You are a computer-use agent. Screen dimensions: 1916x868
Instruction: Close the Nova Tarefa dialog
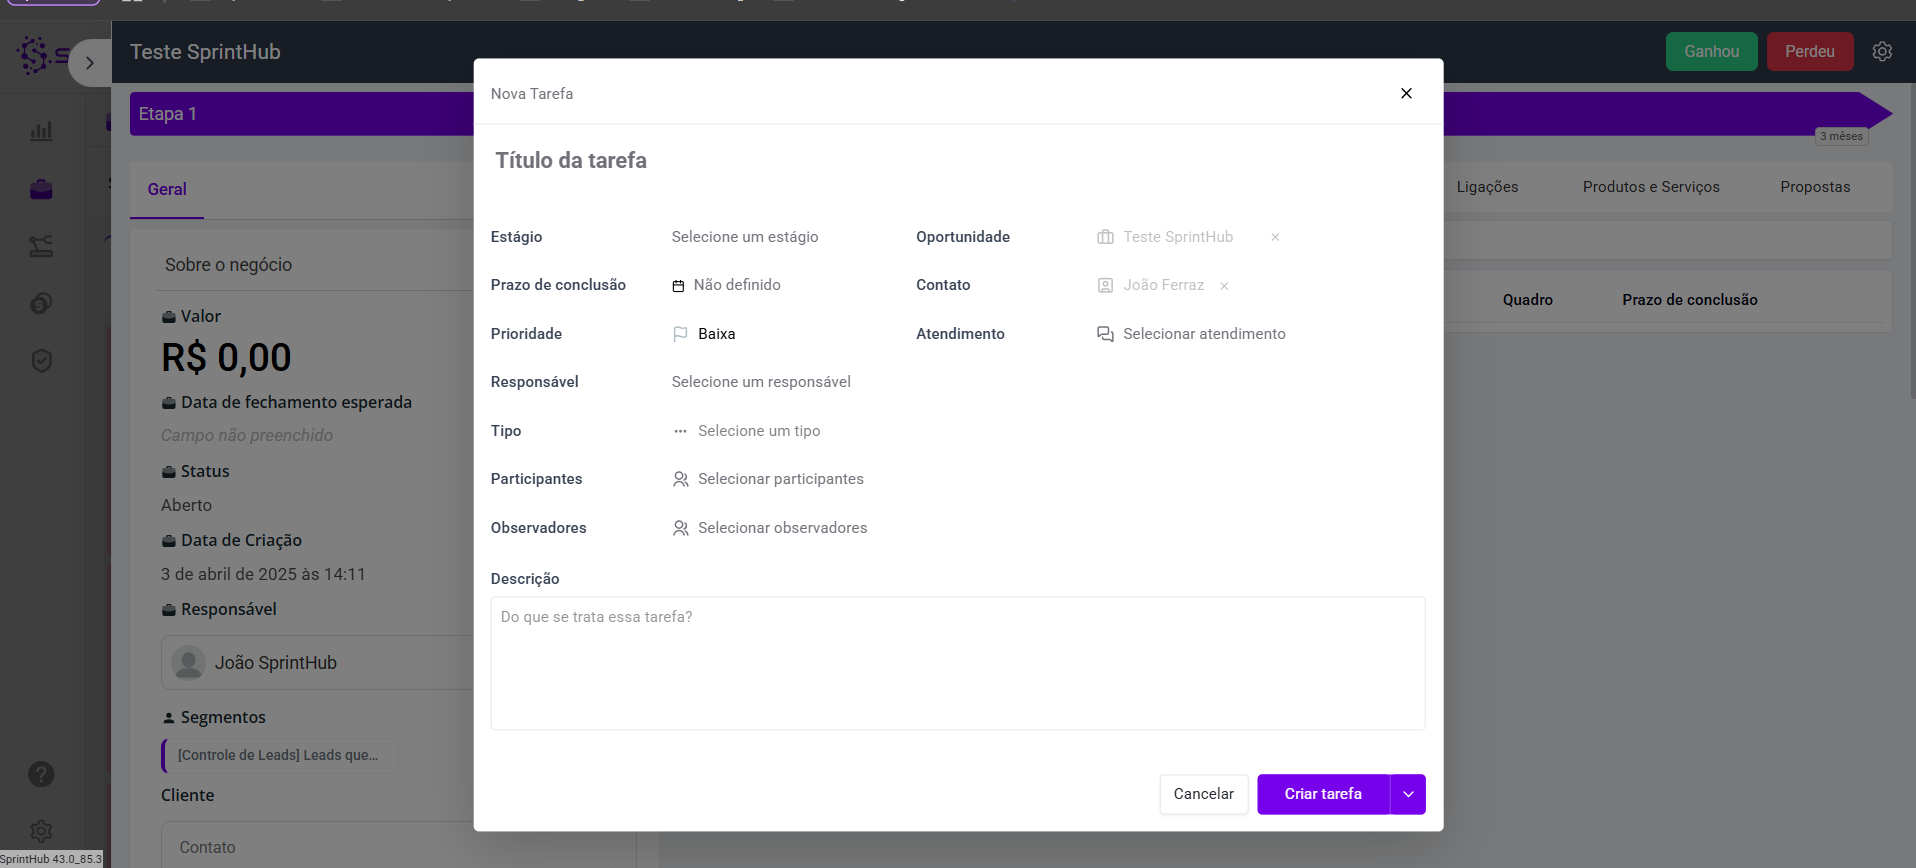[x=1406, y=93]
